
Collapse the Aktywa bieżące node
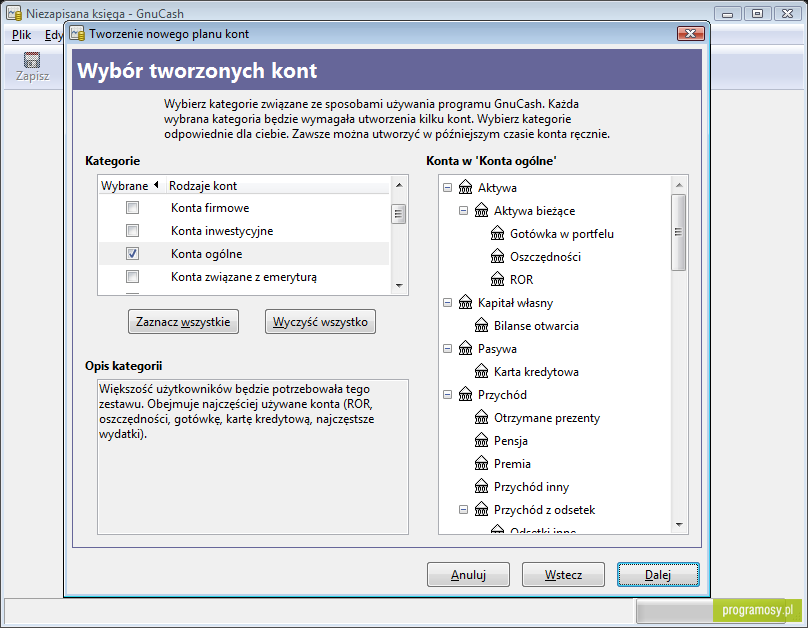463,211
